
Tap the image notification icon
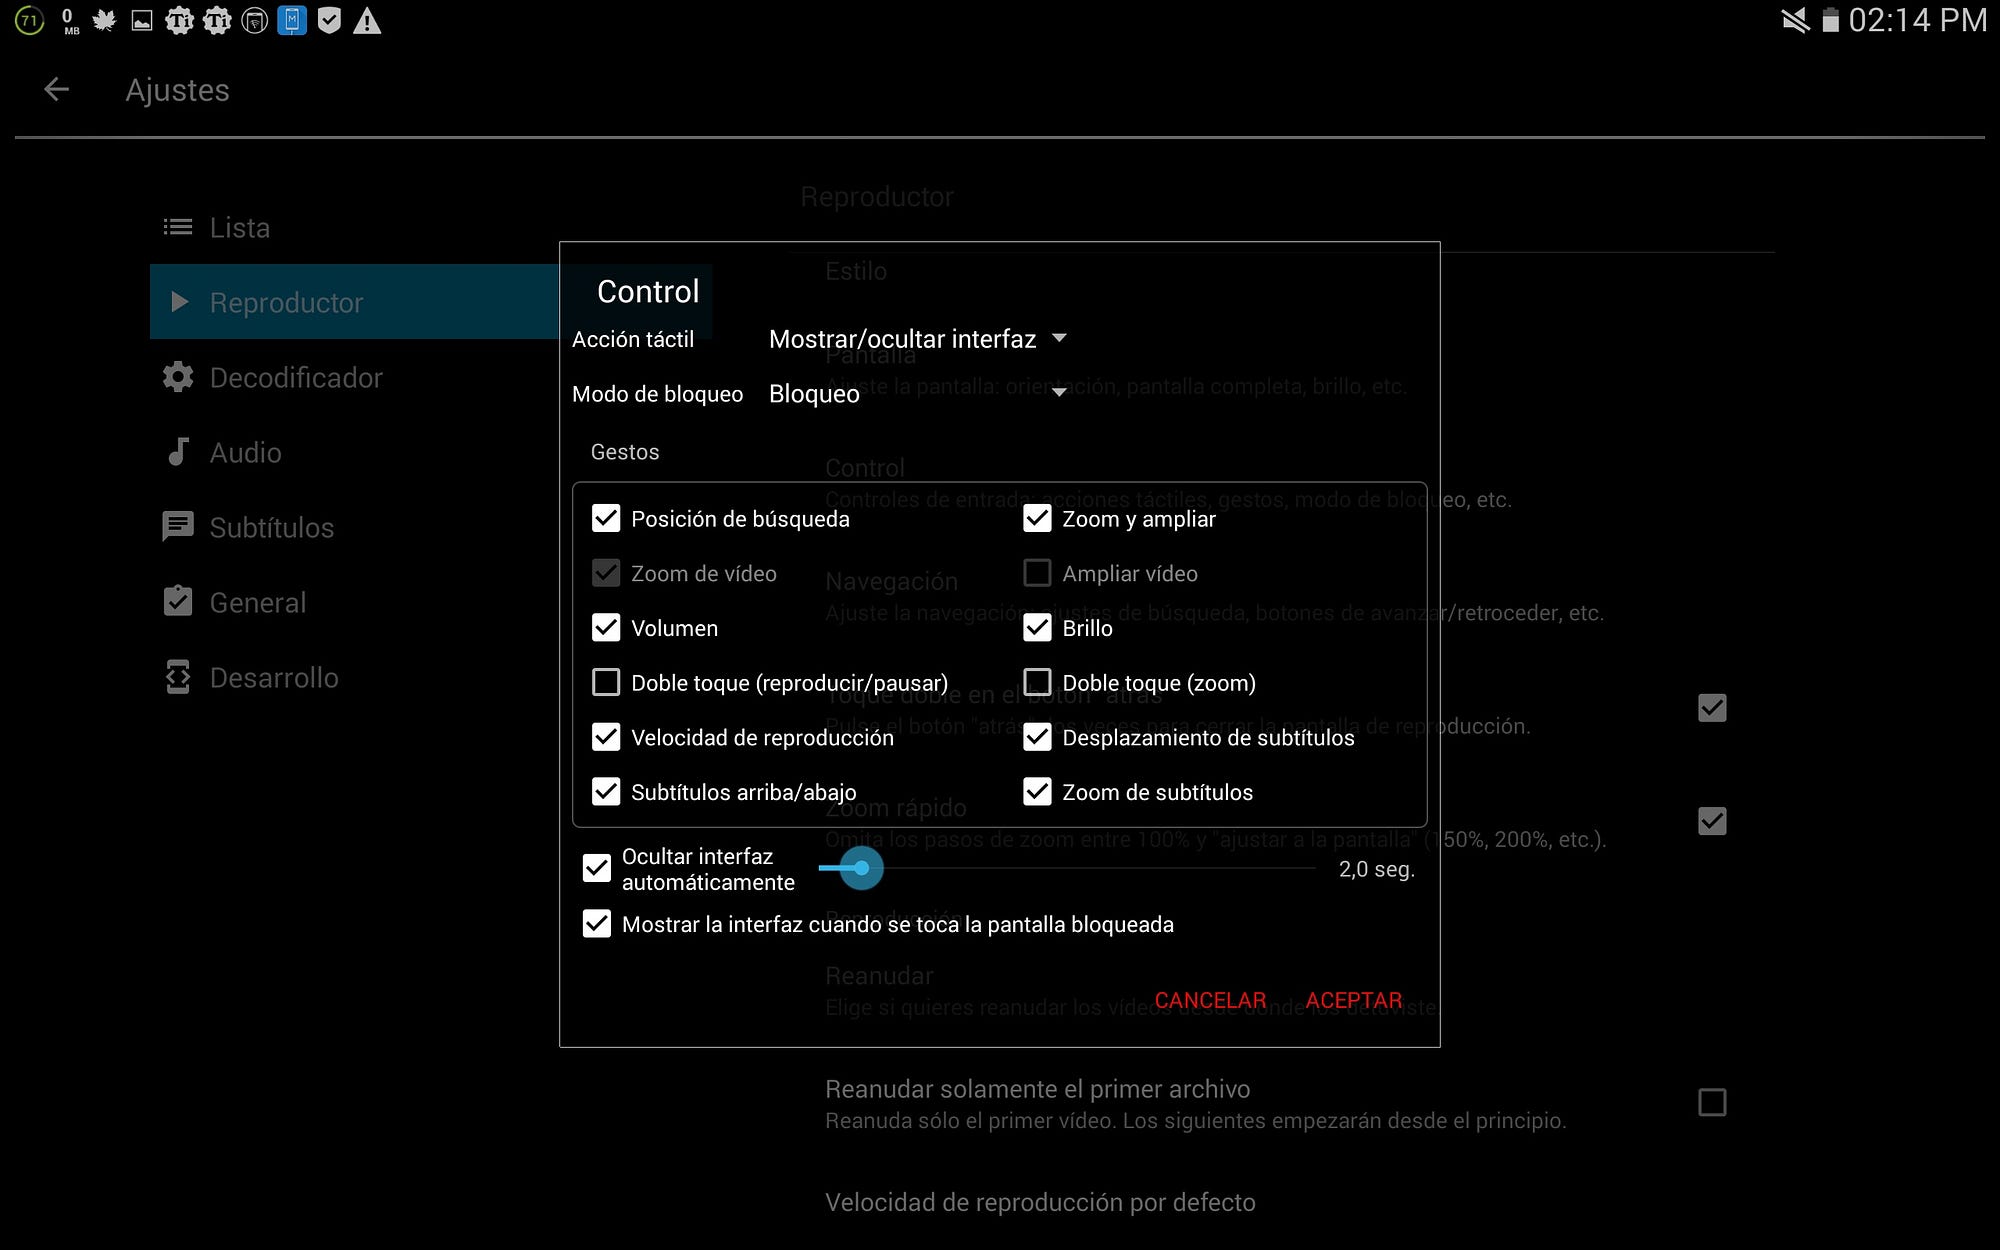pos(142,20)
